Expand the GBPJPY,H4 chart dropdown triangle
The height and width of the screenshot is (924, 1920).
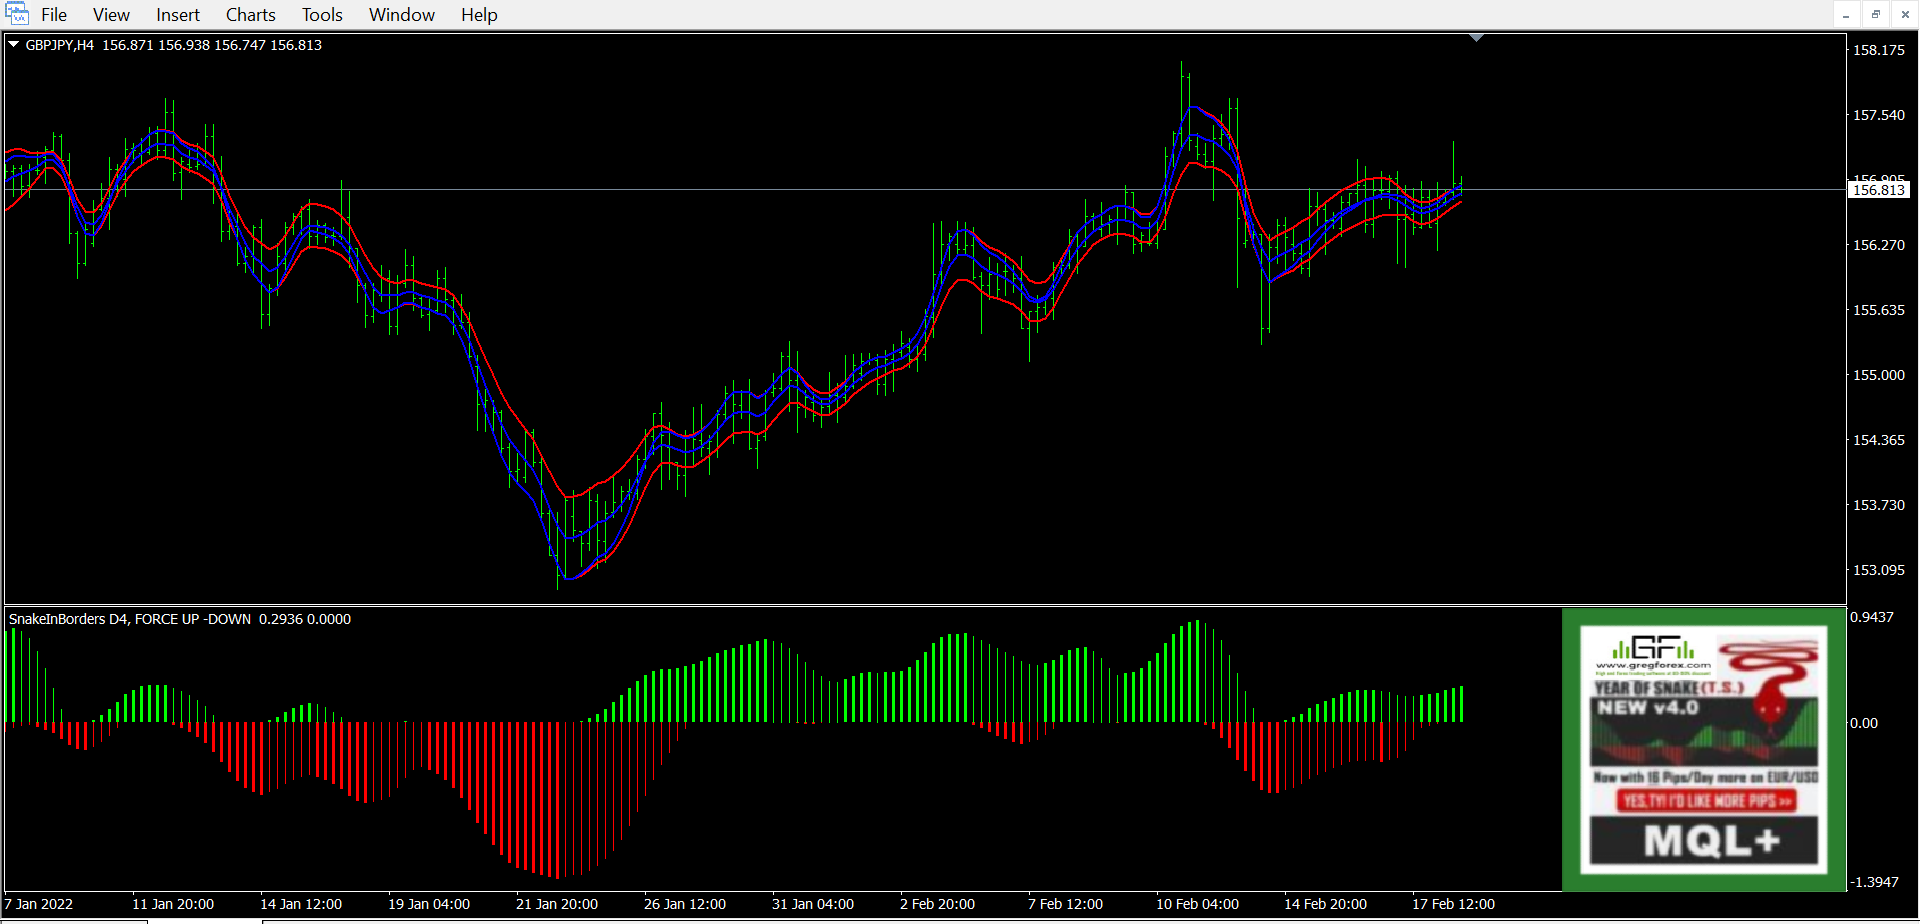pyautogui.click(x=14, y=44)
